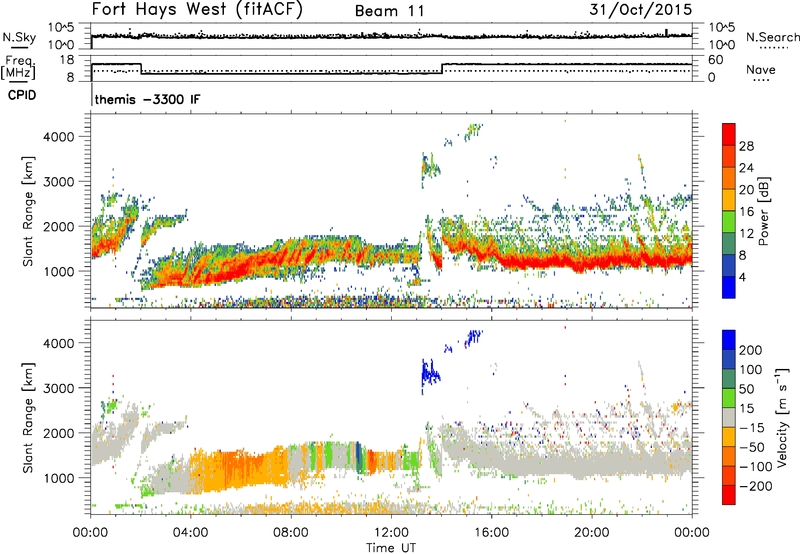The width and height of the screenshot is (800, 554).
Task: Select the 'themis -3300 IF' text
Action: (147, 99)
